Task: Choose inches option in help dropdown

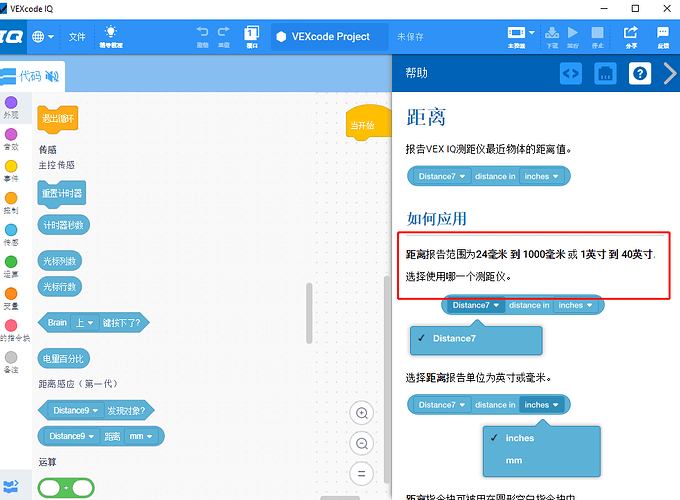Action: point(542,438)
